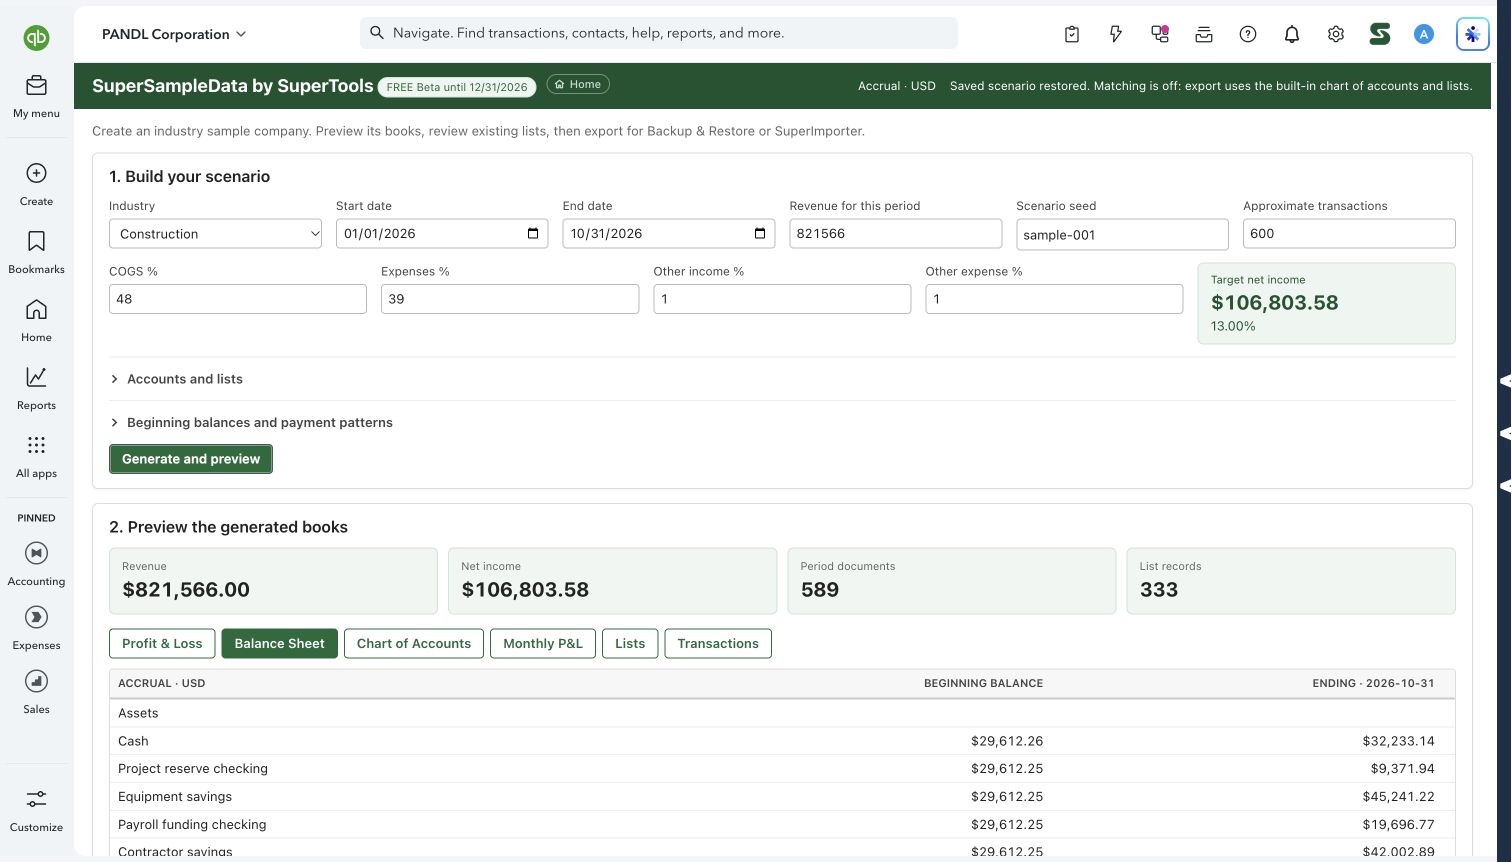The width and height of the screenshot is (1512, 862).
Task: Click Approximate transactions field
Action: pos(1349,234)
